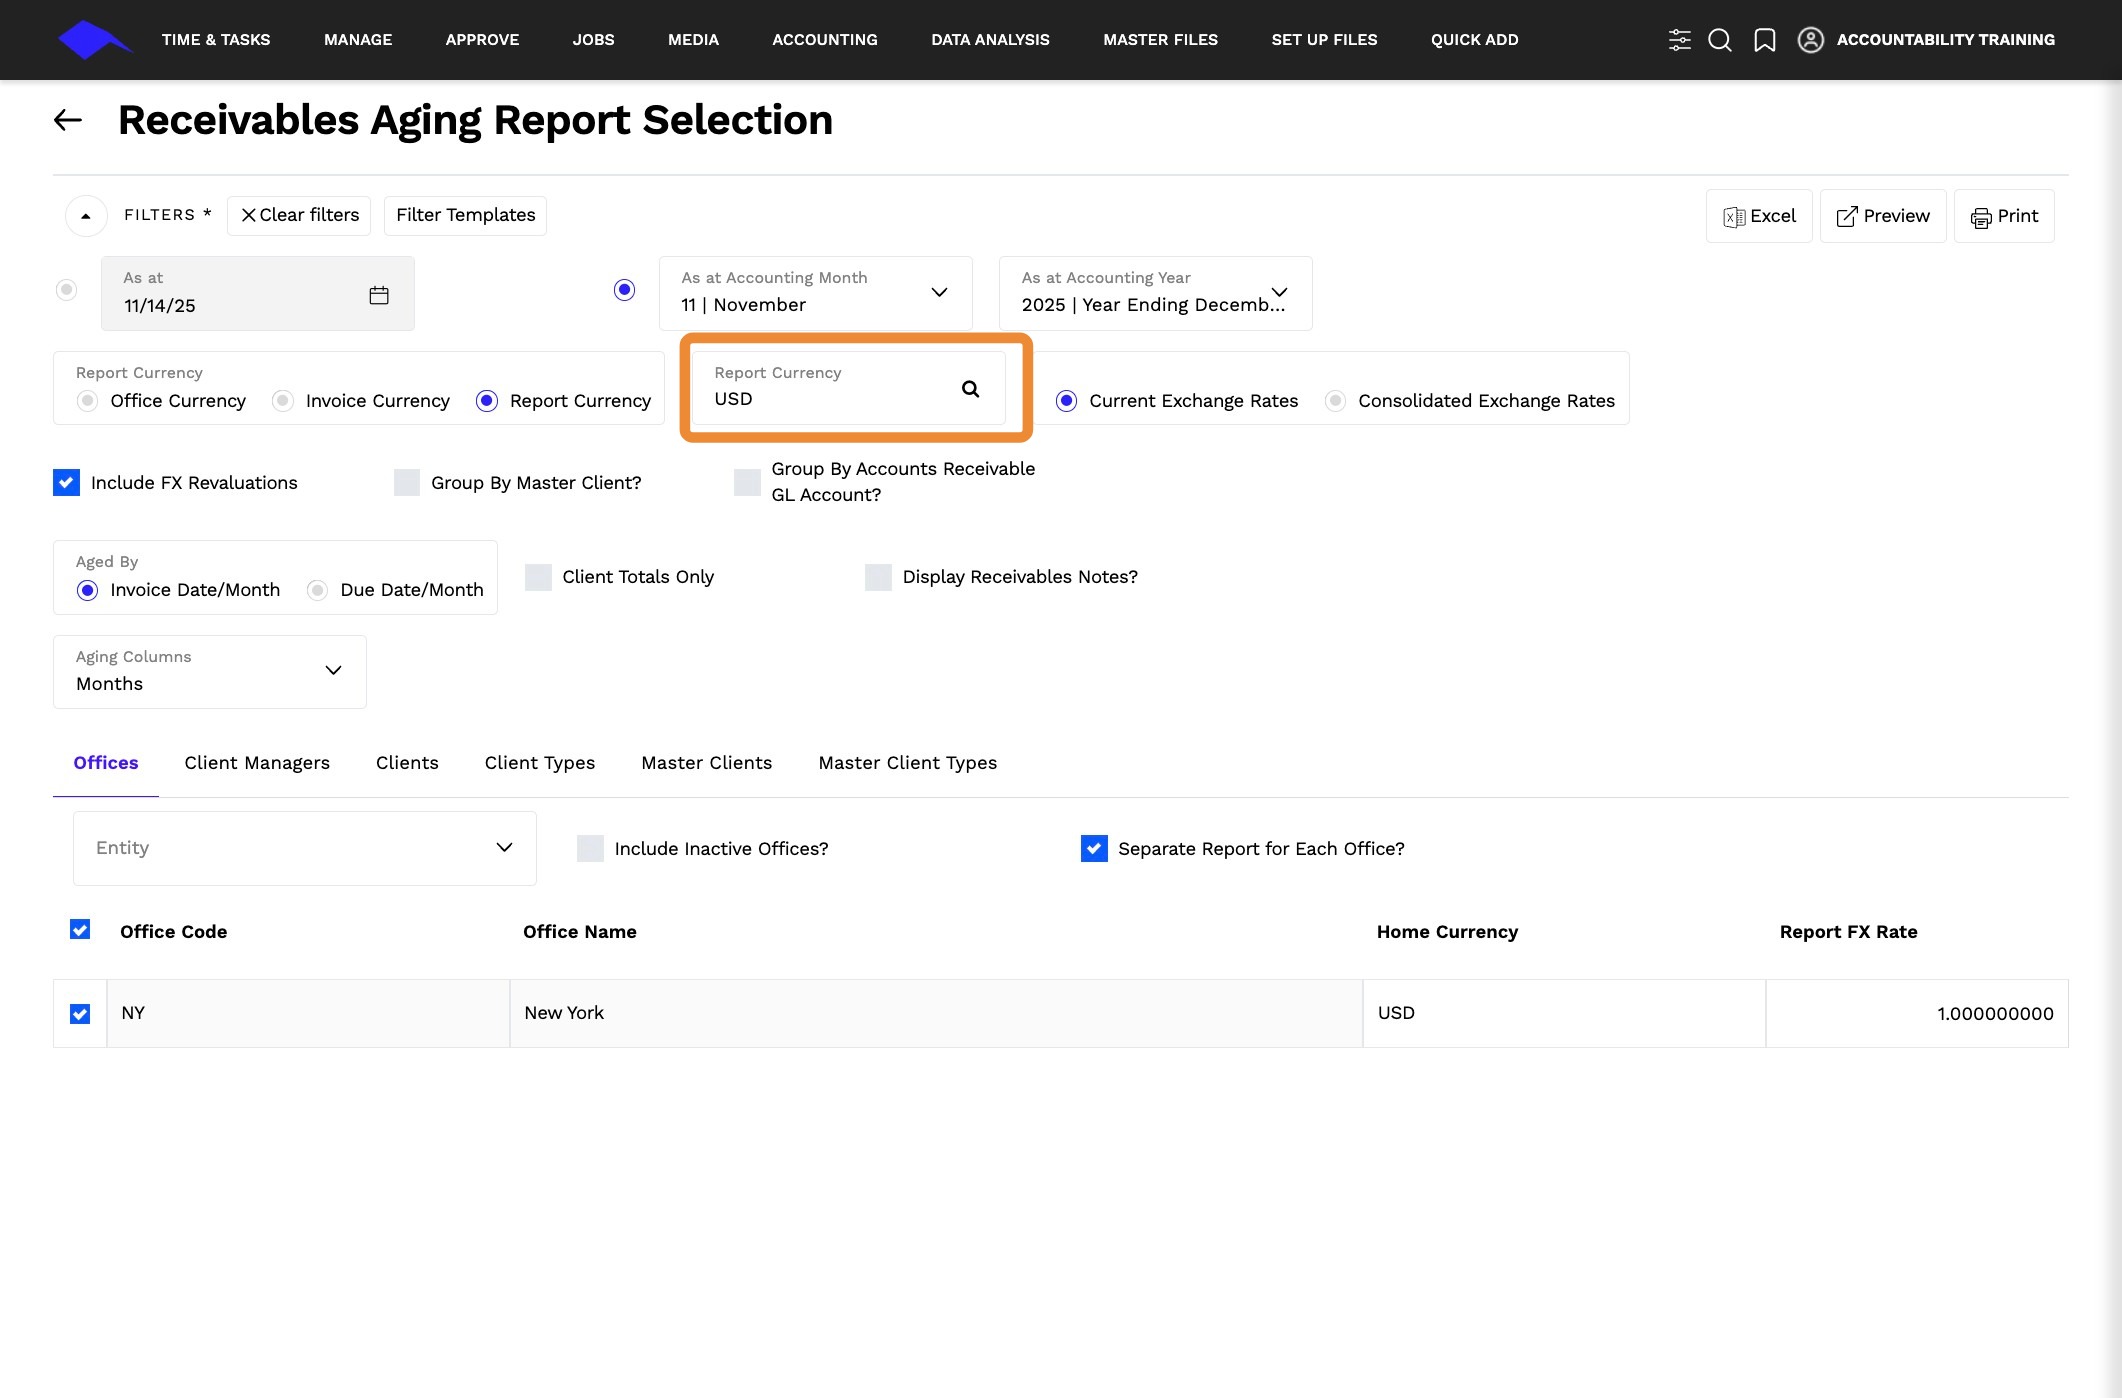Click the global search magnifier icon
2122x1398 pixels.
tap(1720, 40)
